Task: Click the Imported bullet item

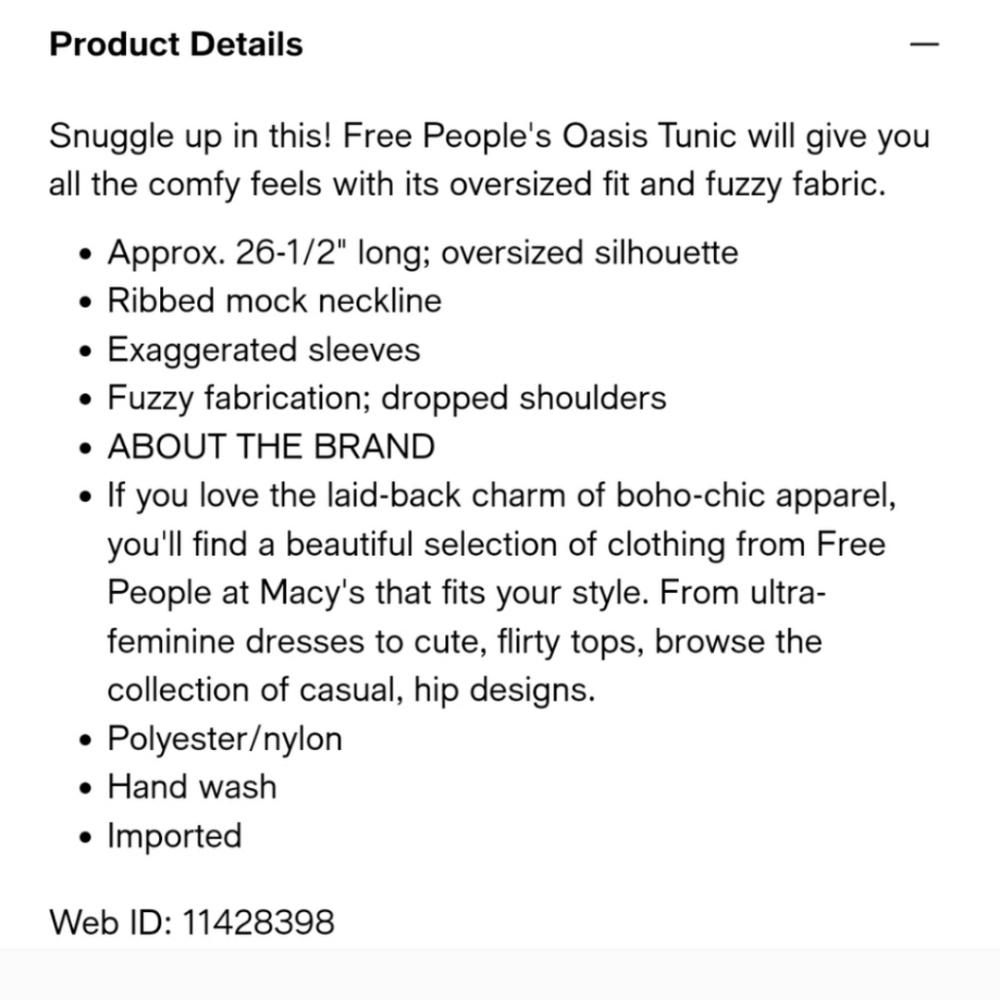Action: (x=175, y=835)
